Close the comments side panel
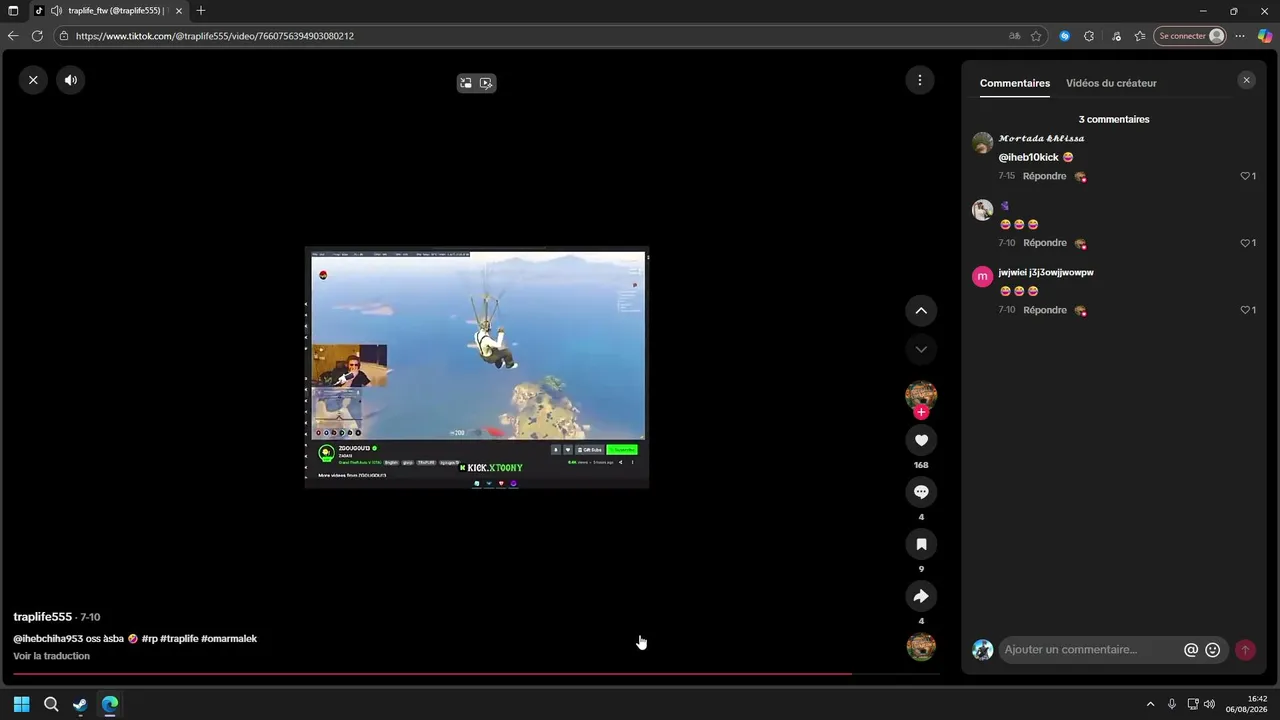Viewport: 1280px width, 720px height. [x=1246, y=80]
